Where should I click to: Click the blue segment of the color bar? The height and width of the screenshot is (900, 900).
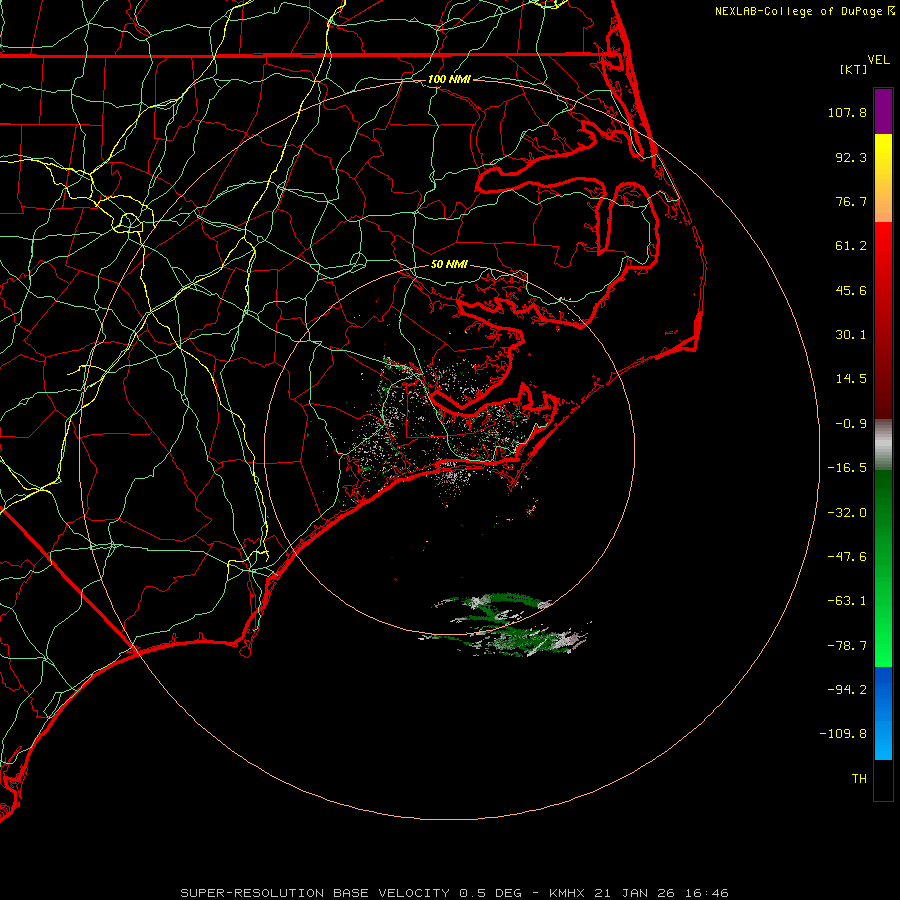click(x=883, y=713)
